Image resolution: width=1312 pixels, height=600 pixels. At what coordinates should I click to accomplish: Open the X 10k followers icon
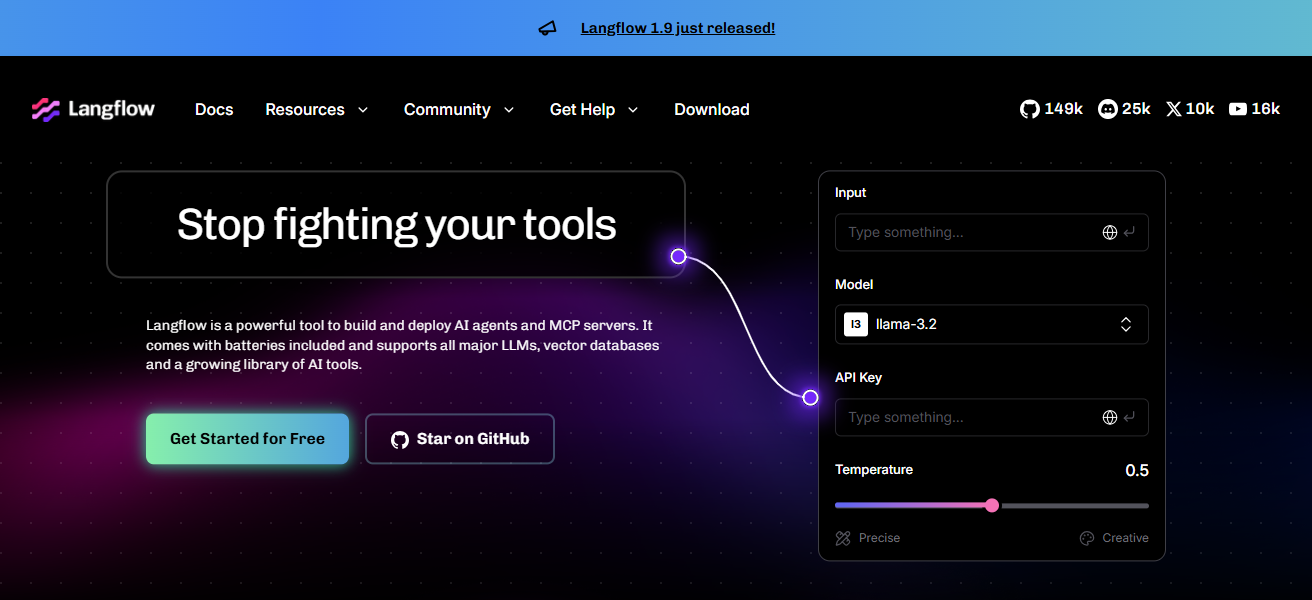(x=1174, y=109)
